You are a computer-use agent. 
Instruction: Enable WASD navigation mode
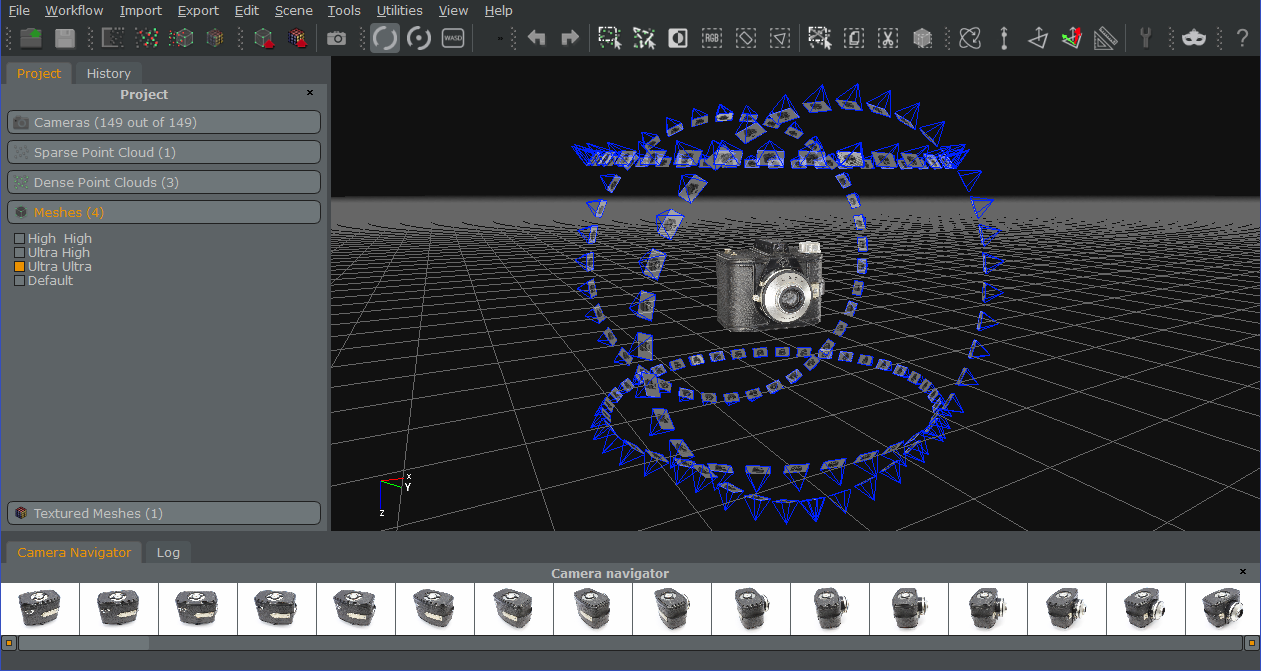[x=453, y=38]
